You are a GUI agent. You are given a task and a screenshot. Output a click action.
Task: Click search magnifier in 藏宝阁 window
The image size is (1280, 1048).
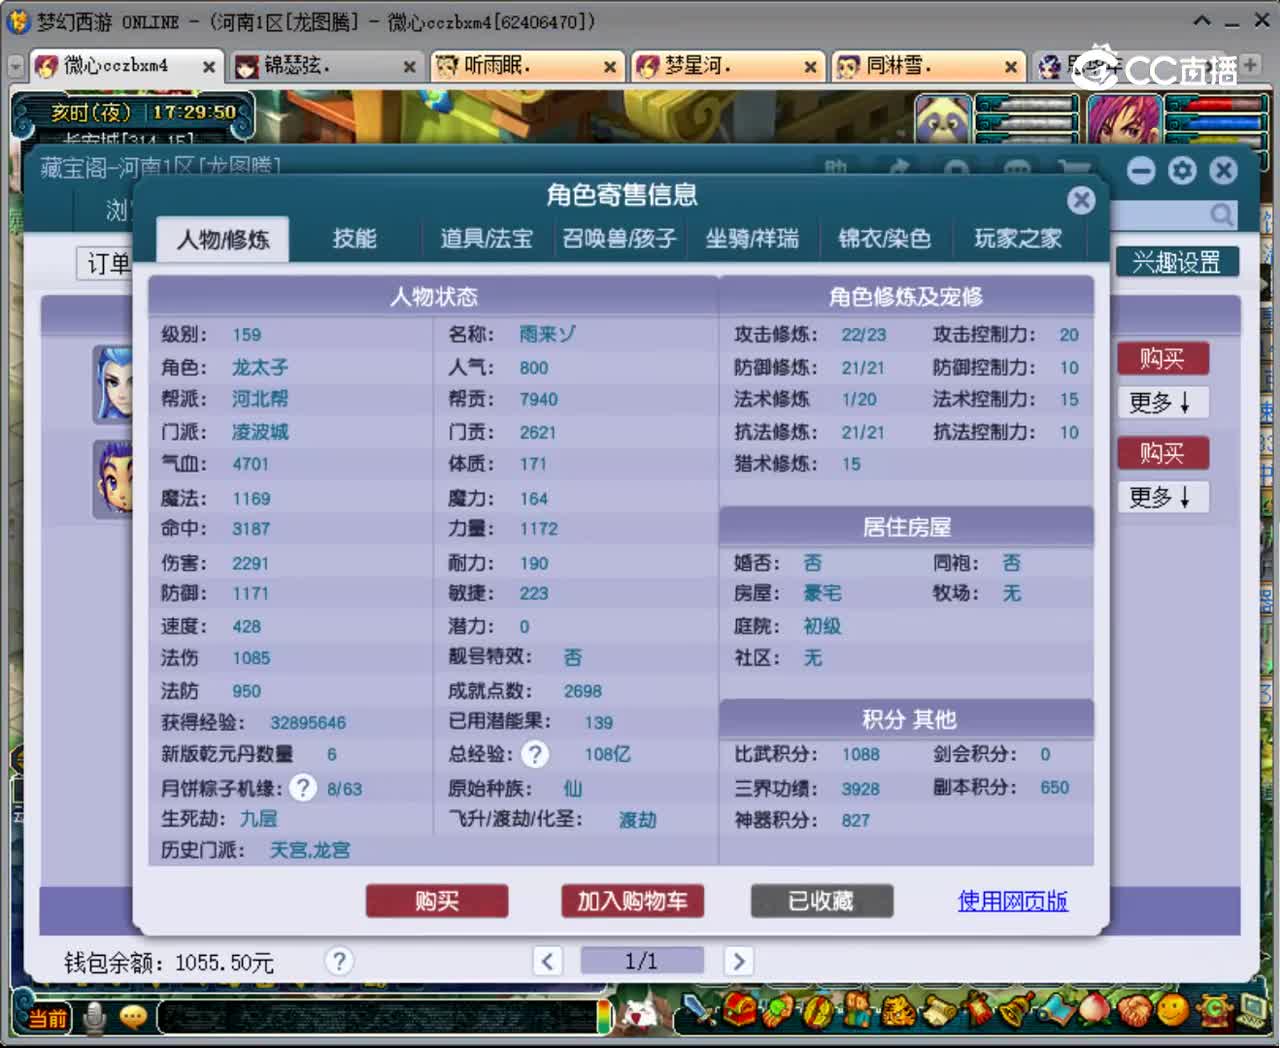(x=1221, y=214)
